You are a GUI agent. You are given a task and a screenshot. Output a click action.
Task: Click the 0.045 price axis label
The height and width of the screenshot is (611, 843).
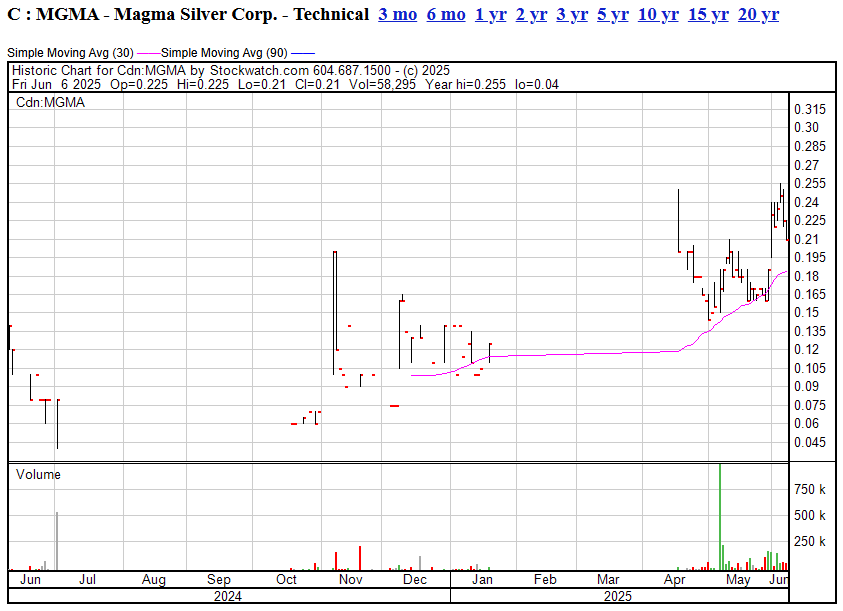(810, 442)
